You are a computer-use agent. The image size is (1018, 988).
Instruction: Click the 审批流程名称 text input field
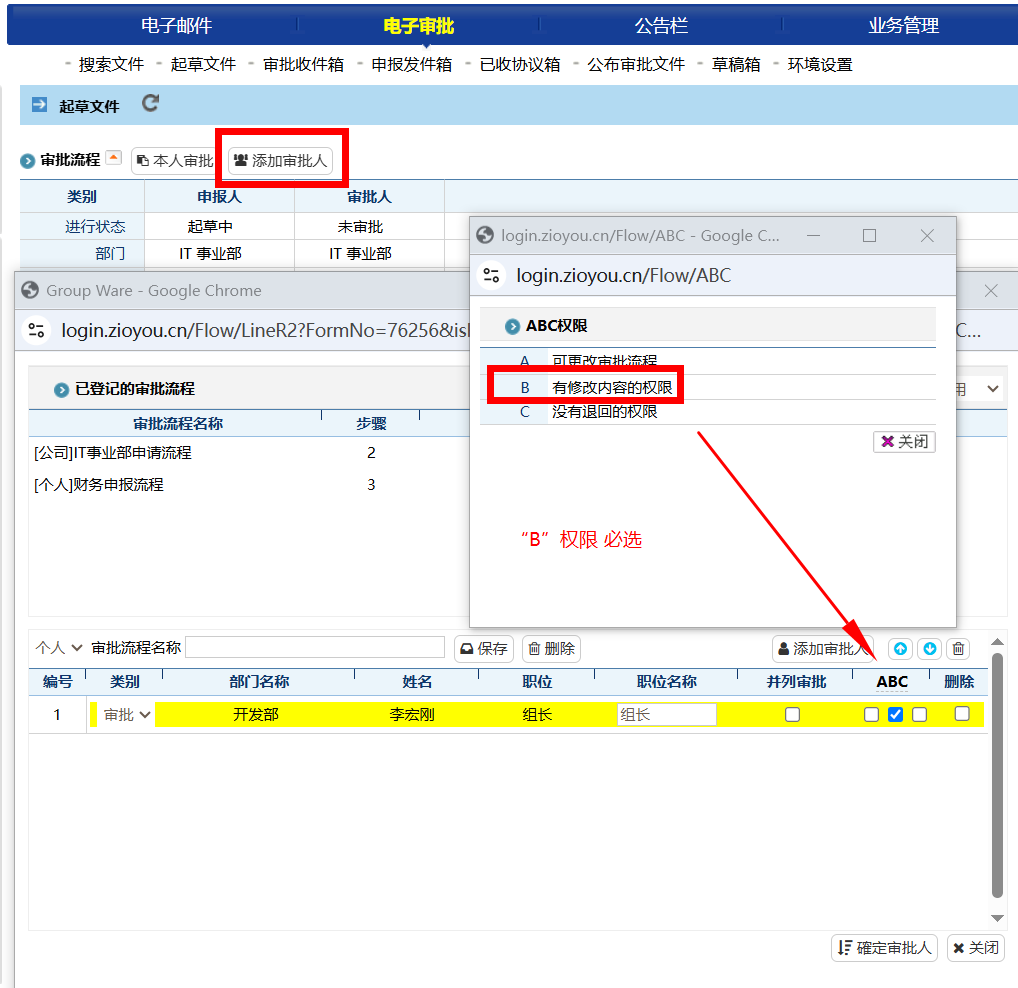tap(315, 647)
